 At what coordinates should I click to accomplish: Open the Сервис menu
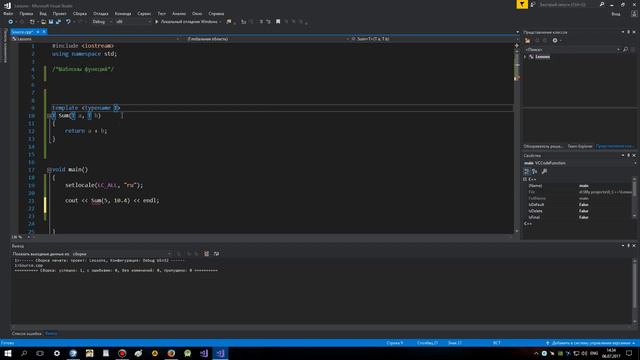[144, 13]
